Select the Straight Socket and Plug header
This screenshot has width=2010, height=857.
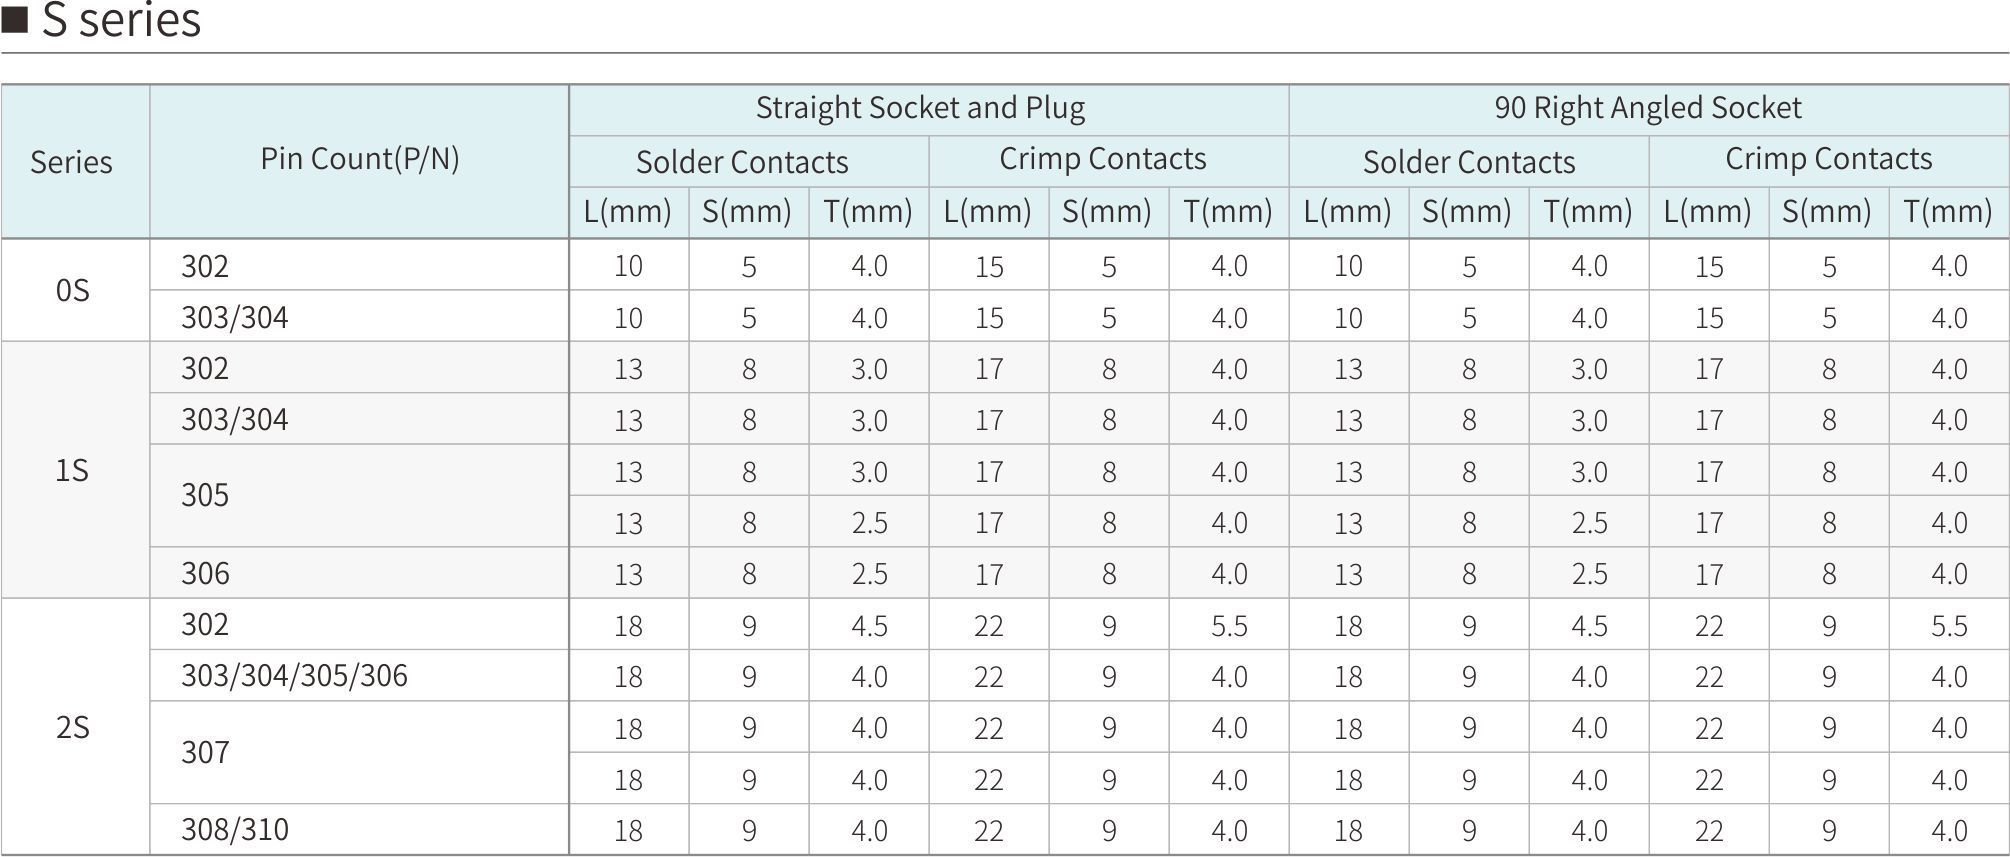tap(920, 108)
